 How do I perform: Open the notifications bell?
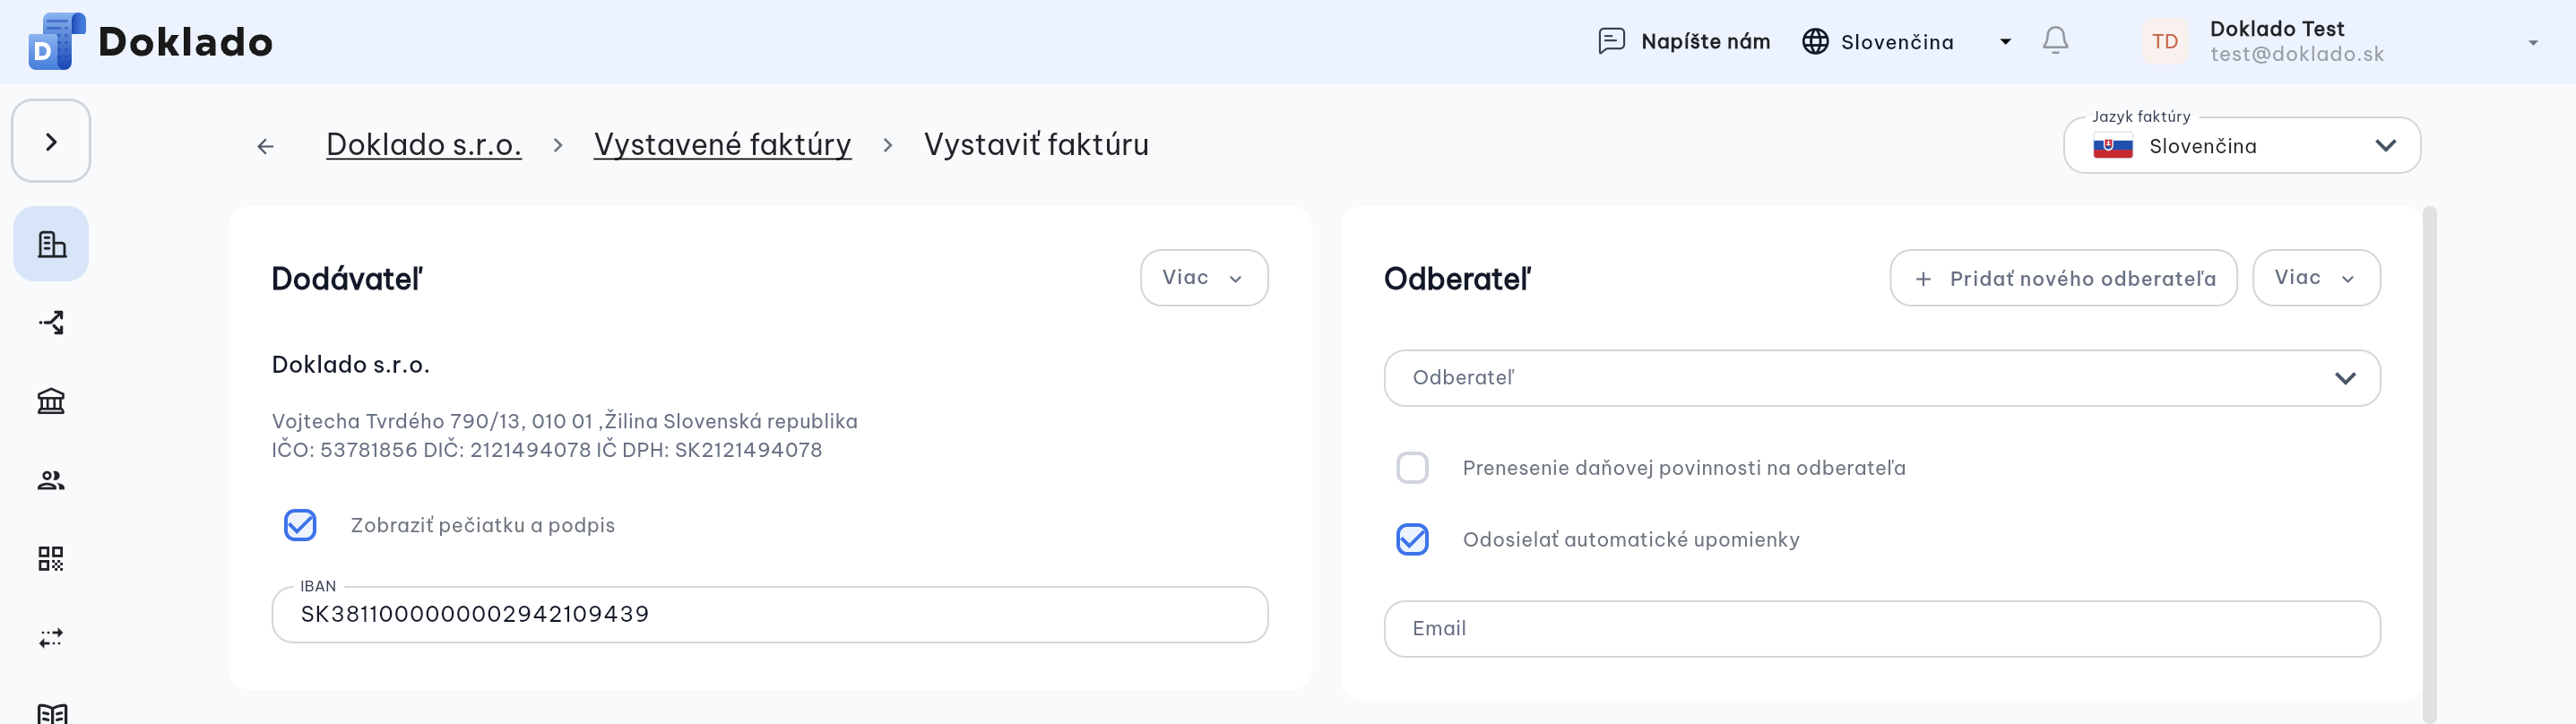[2055, 41]
